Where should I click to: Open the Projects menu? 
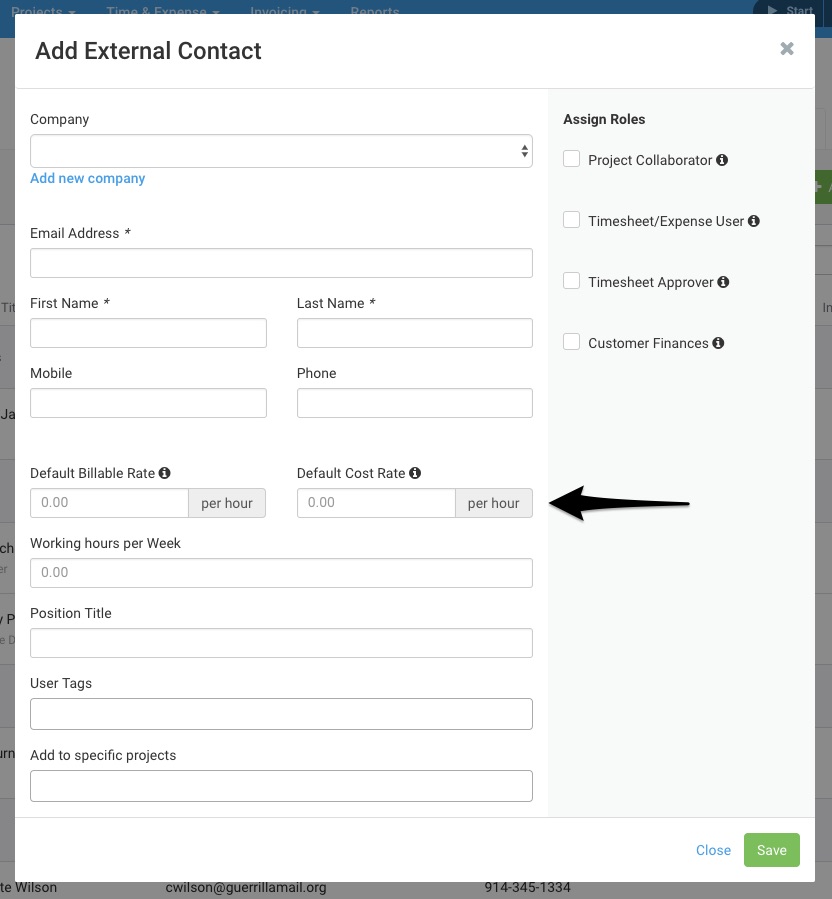click(35, 11)
